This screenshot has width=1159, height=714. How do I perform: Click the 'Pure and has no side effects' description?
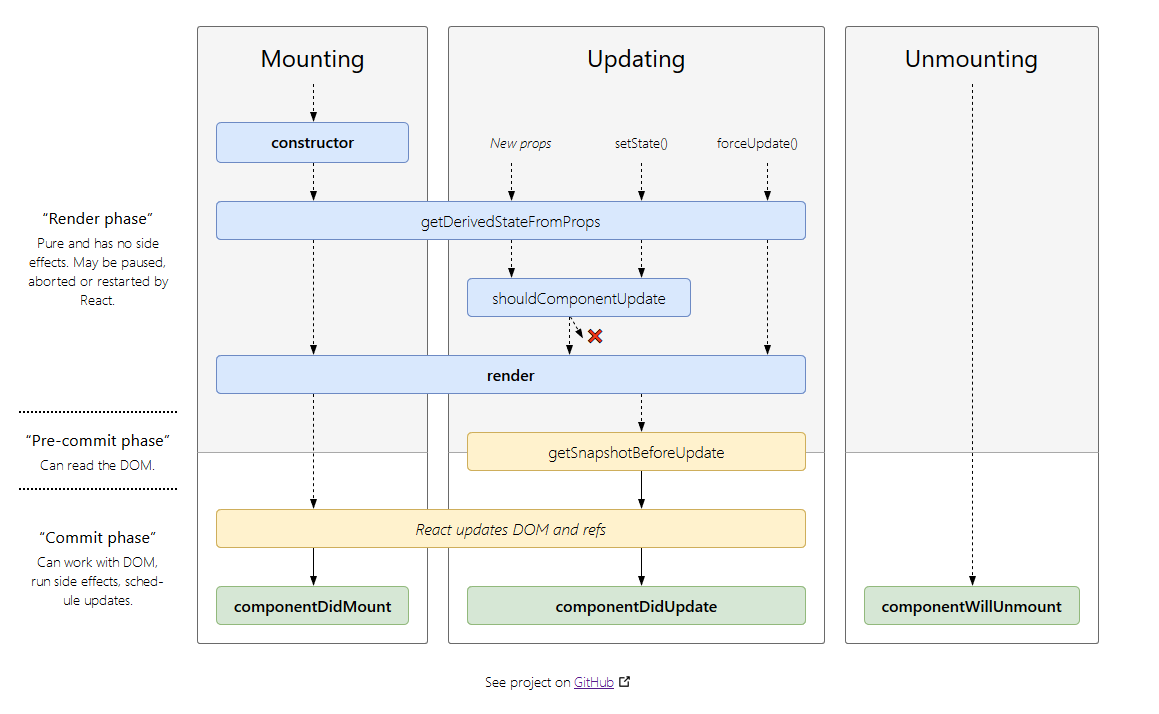click(x=98, y=271)
